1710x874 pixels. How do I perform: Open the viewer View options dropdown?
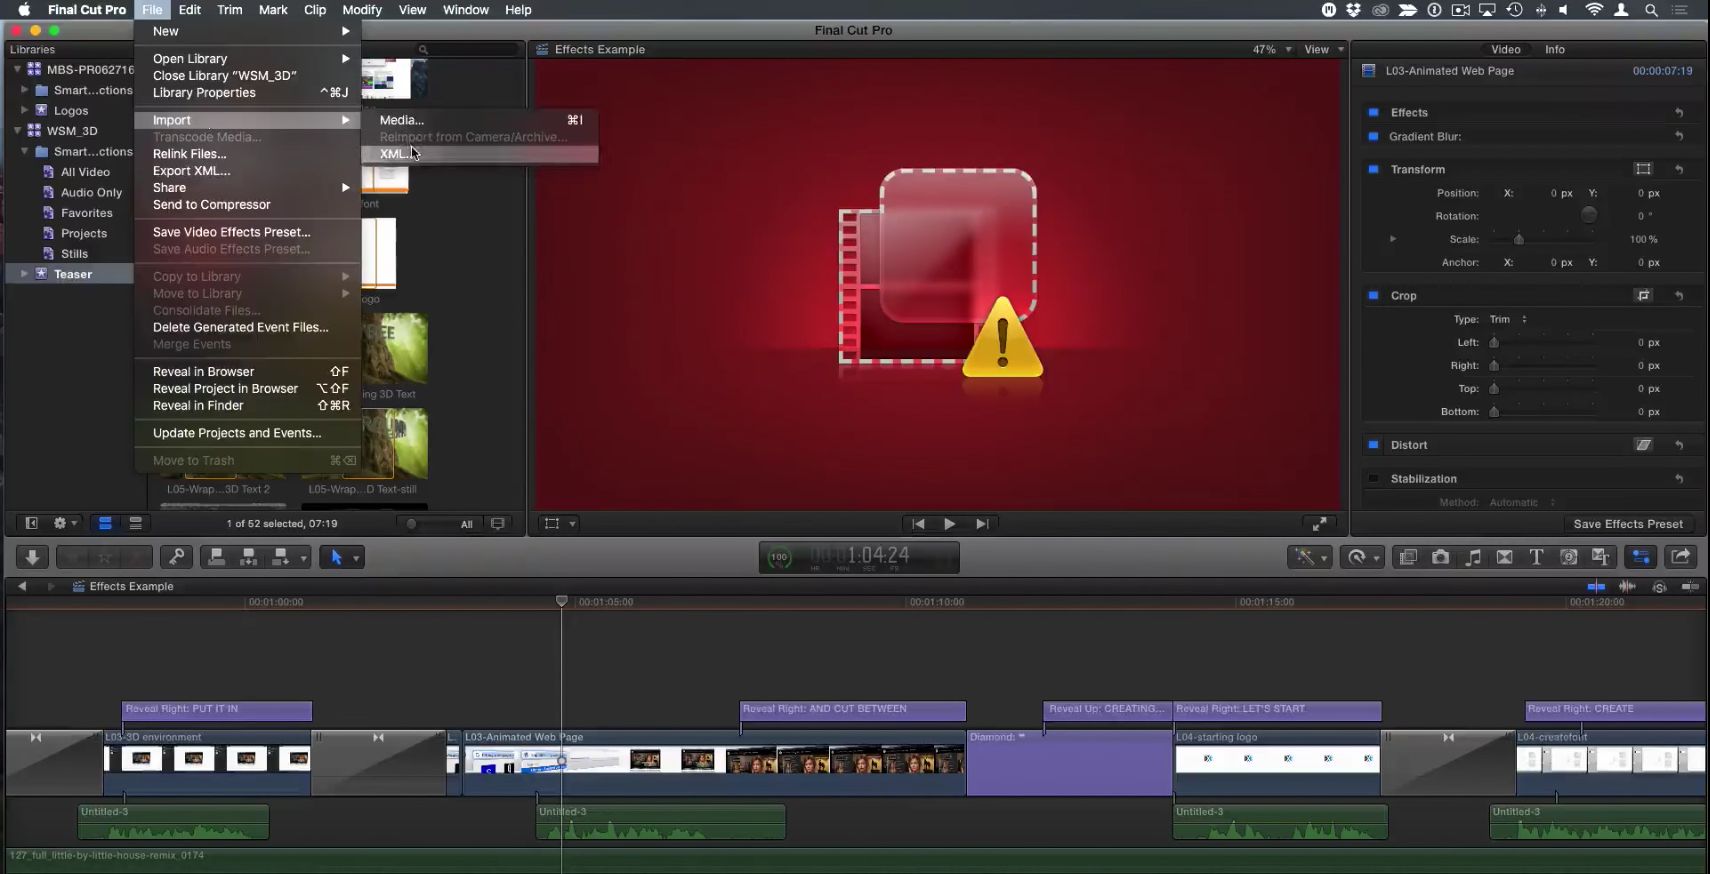(1323, 49)
